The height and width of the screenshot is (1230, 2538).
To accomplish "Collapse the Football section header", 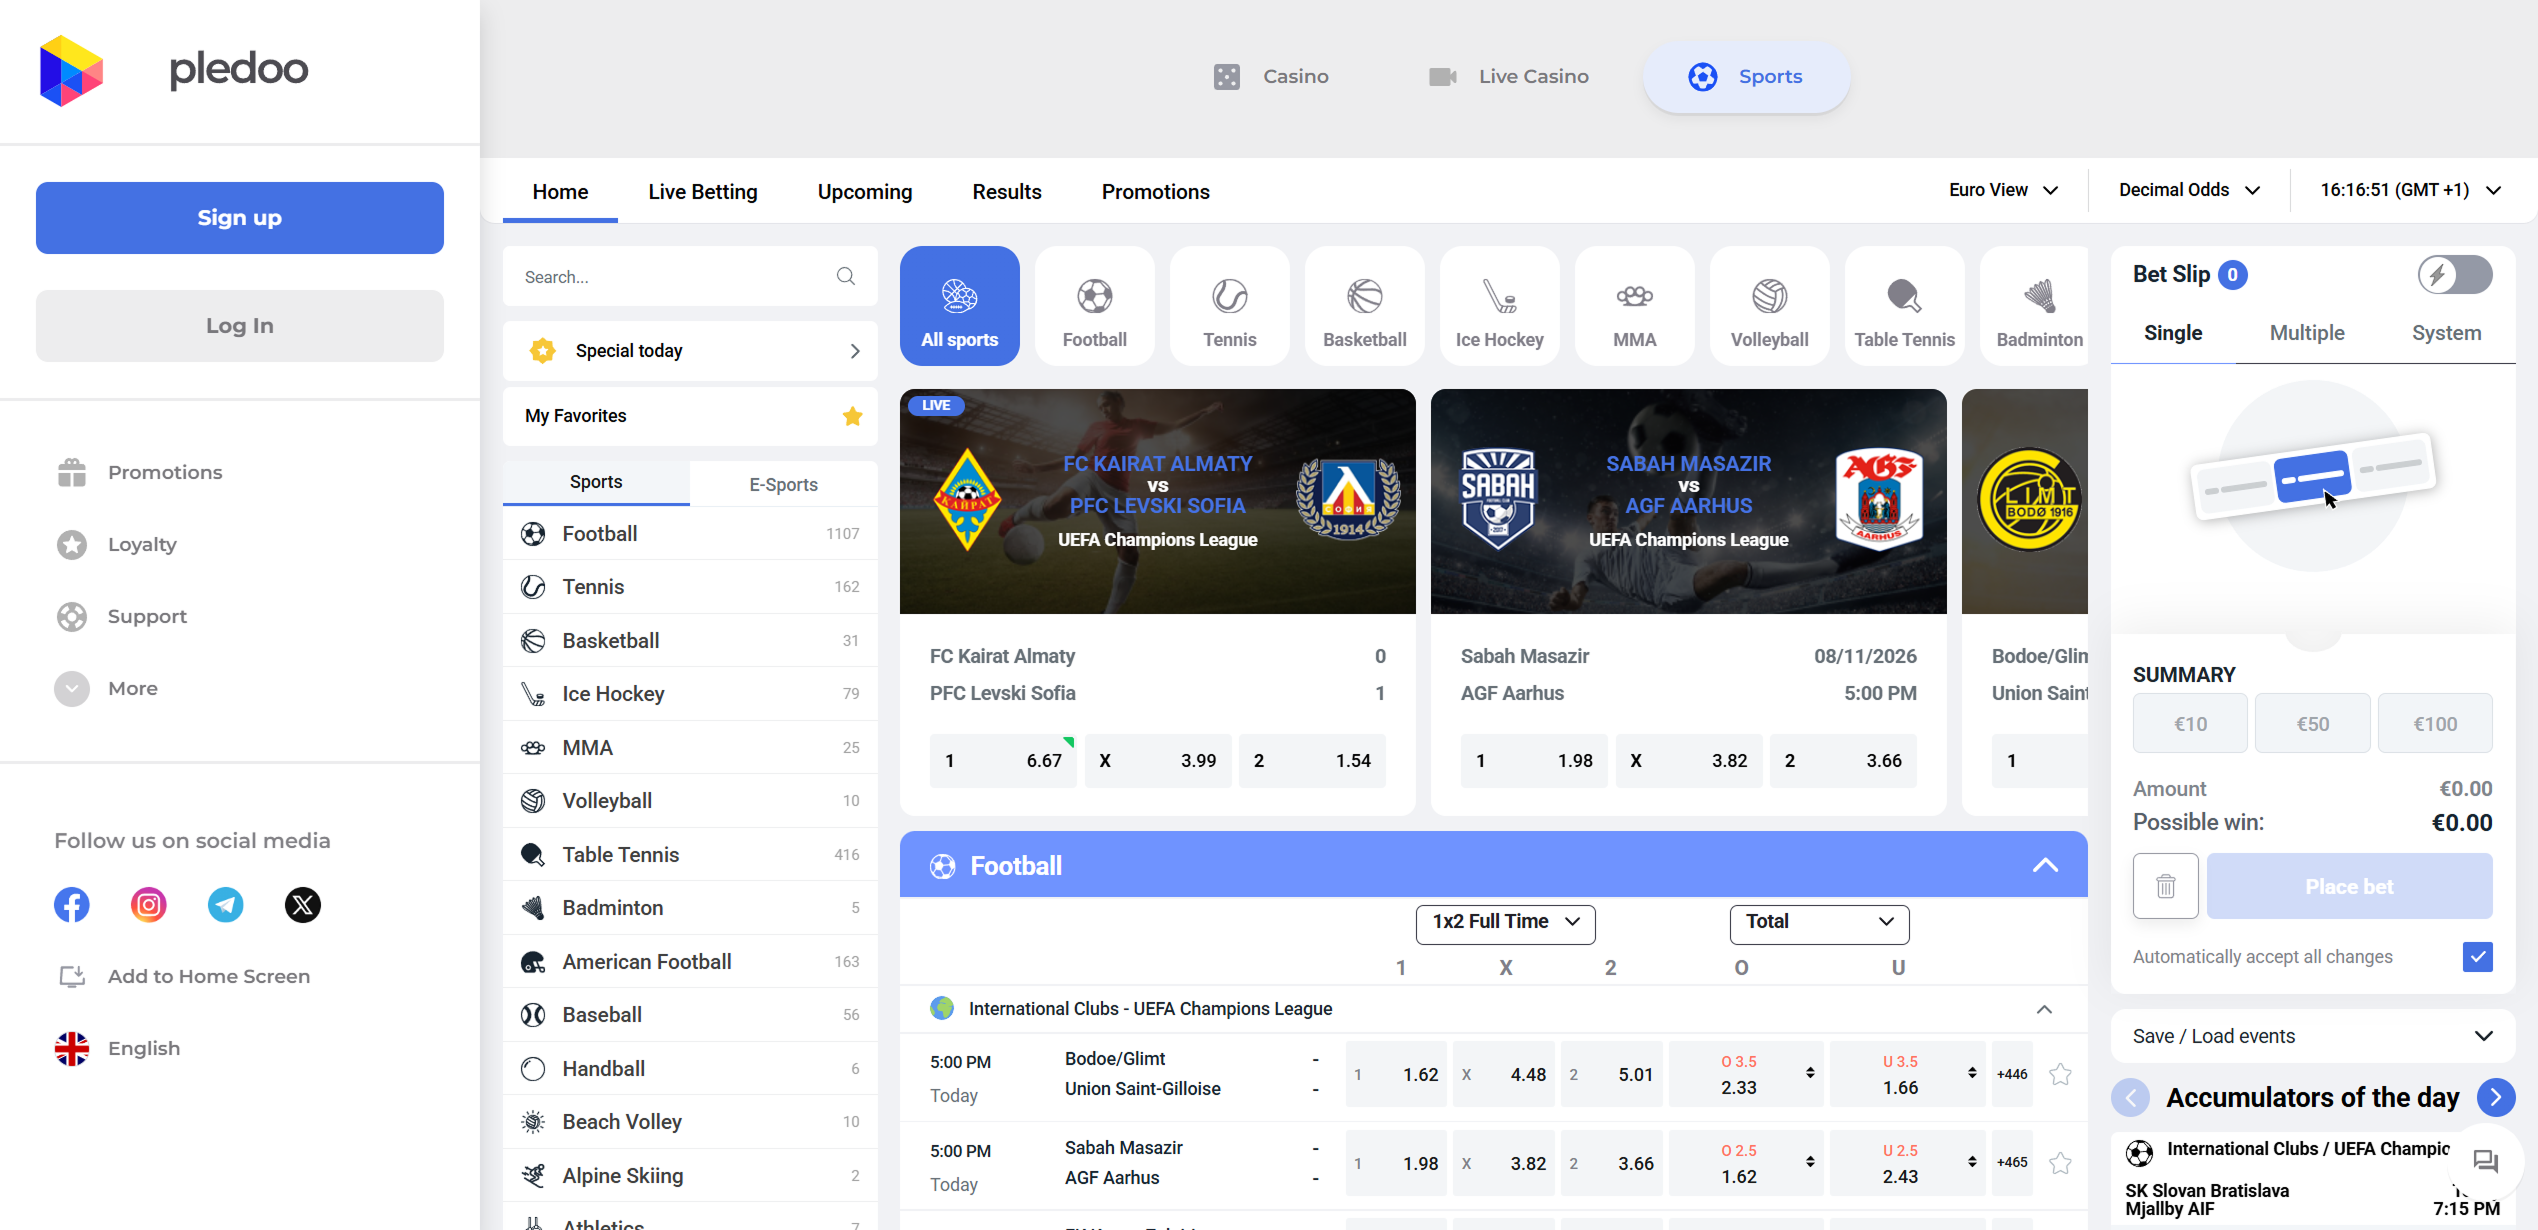I will click(2045, 865).
